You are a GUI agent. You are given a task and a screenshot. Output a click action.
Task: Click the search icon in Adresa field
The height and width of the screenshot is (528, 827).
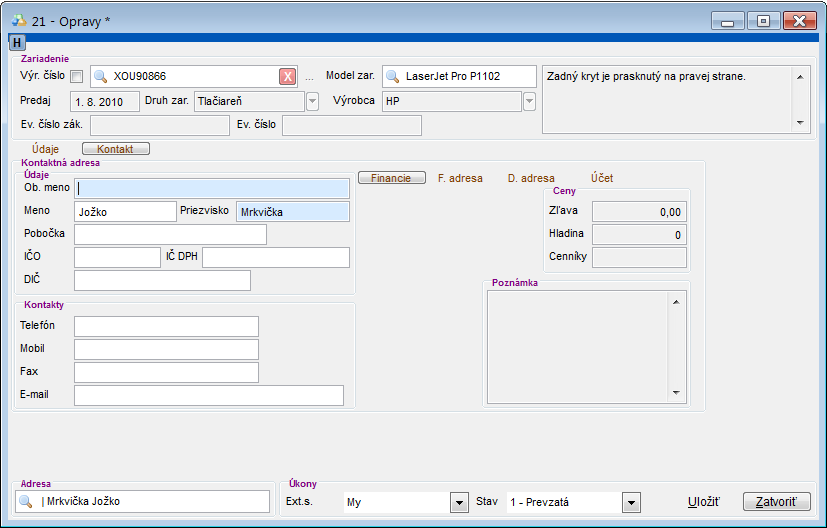click(x=26, y=502)
